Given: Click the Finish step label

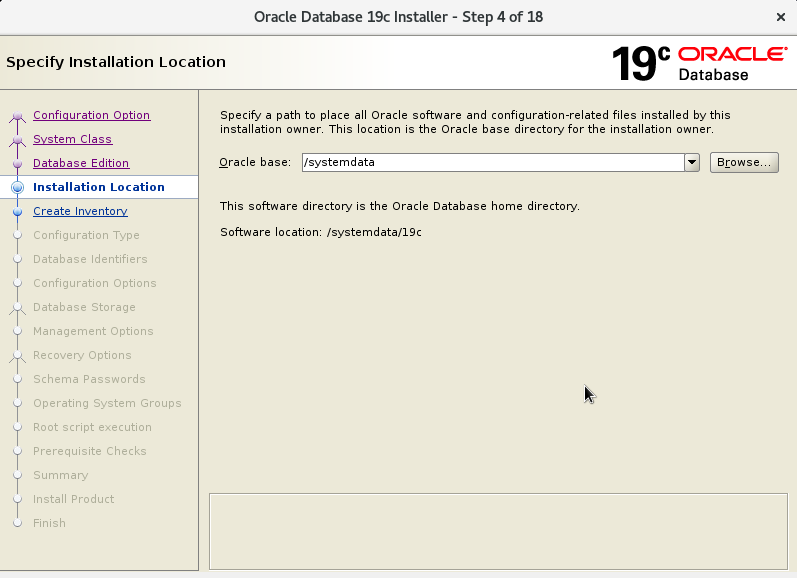Looking at the screenshot, I should click(x=49, y=523).
